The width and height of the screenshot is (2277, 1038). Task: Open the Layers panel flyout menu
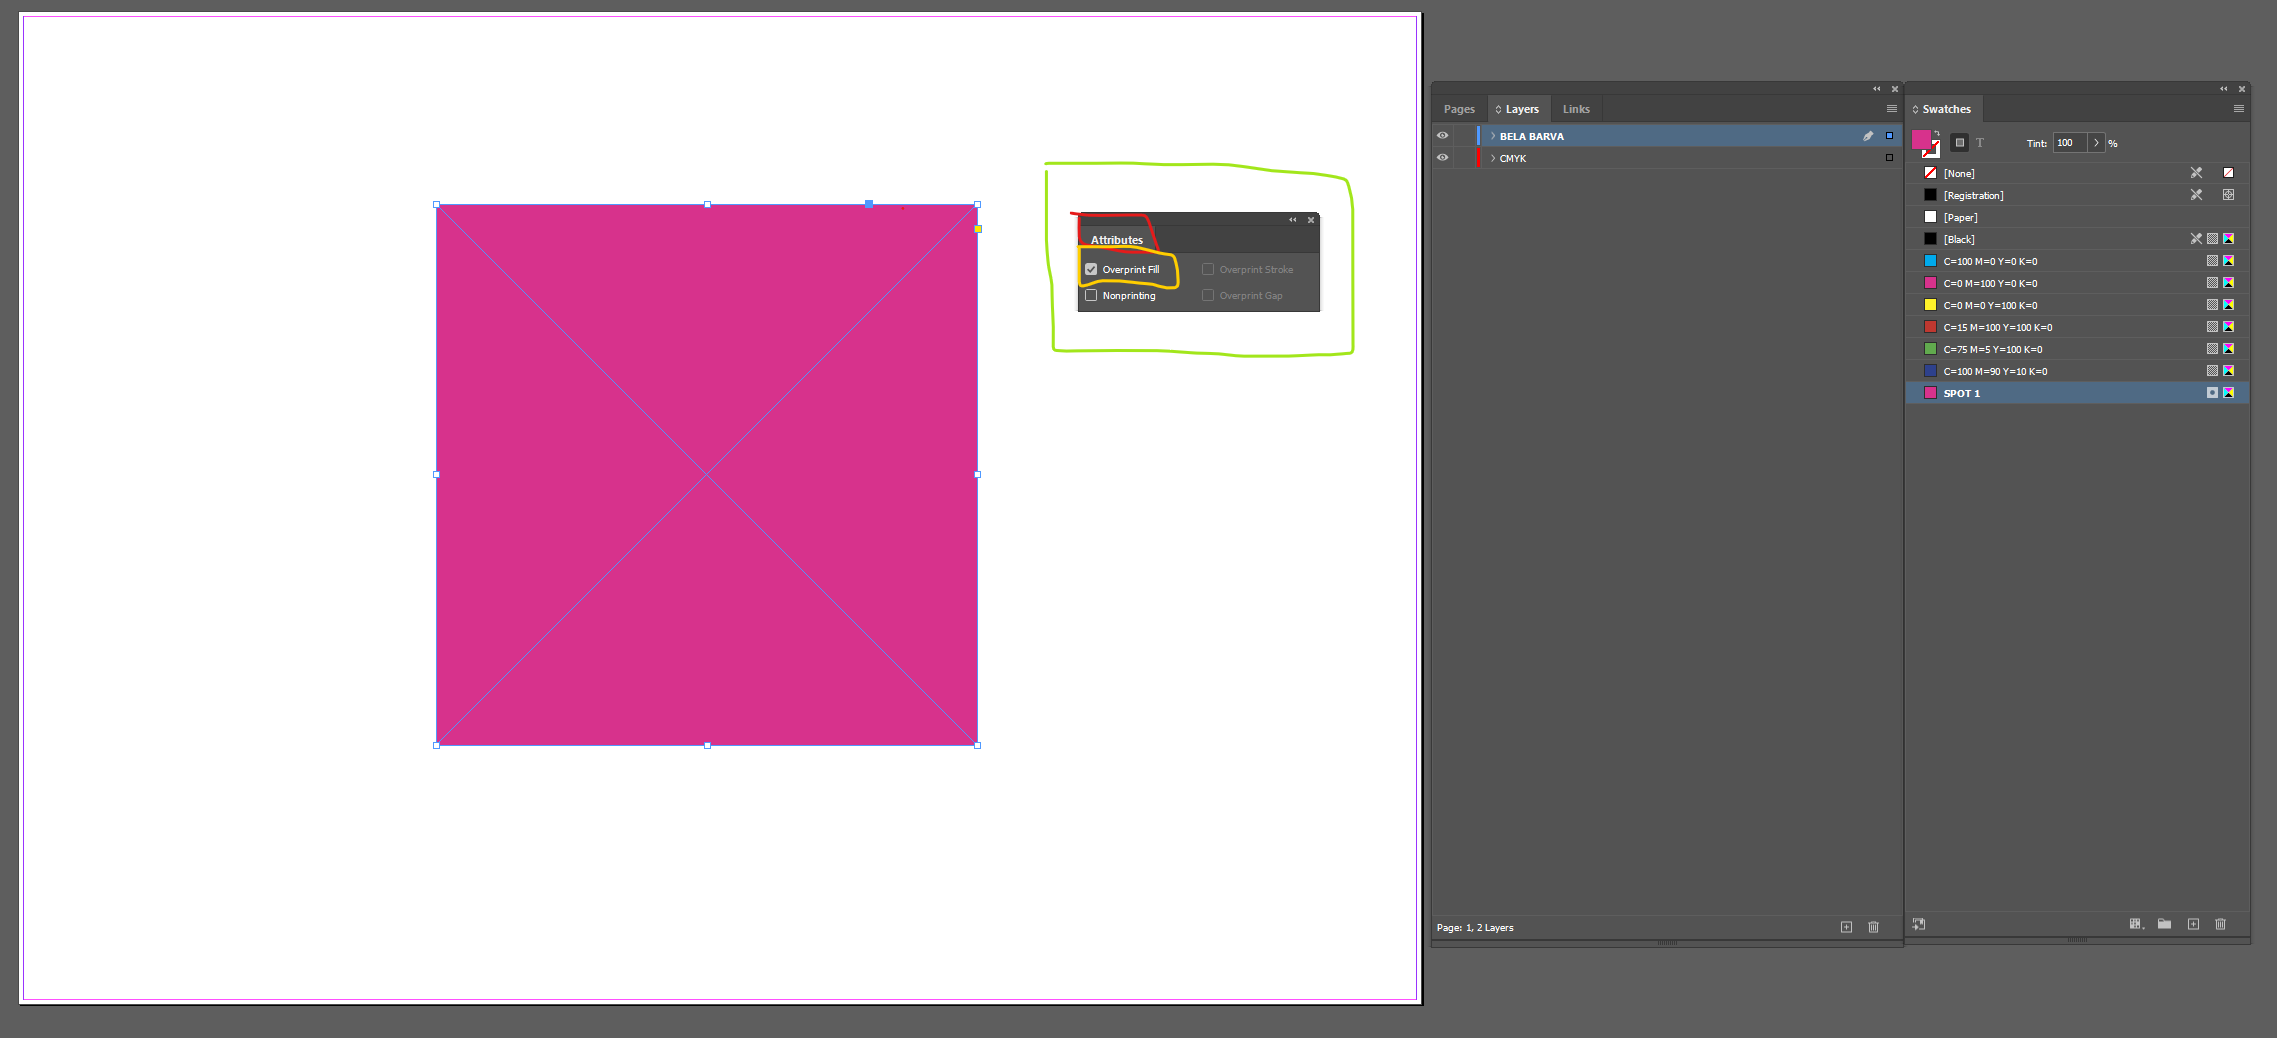(1891, 109)
